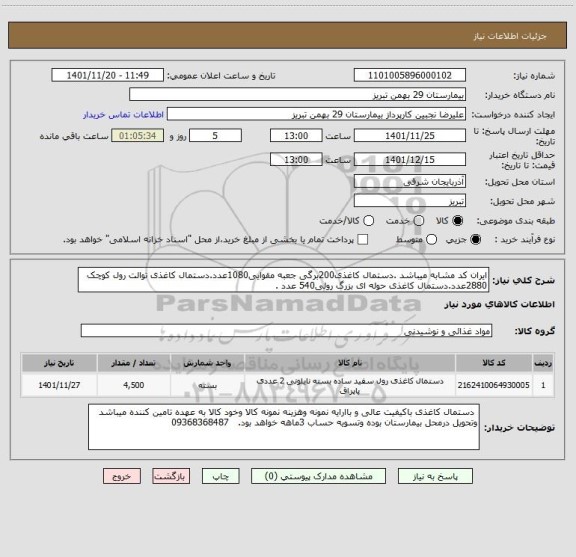The width and height of the screenshot is (576, 557).
Task: Click the row number cell 1
Action: point(543,385)
